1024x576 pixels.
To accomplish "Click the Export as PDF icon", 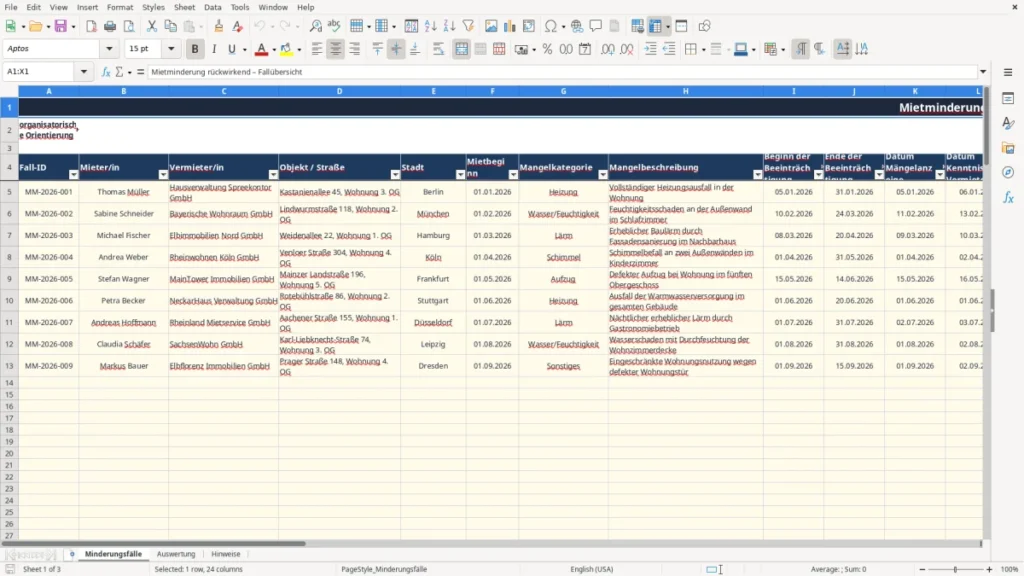I will (91, 26).
